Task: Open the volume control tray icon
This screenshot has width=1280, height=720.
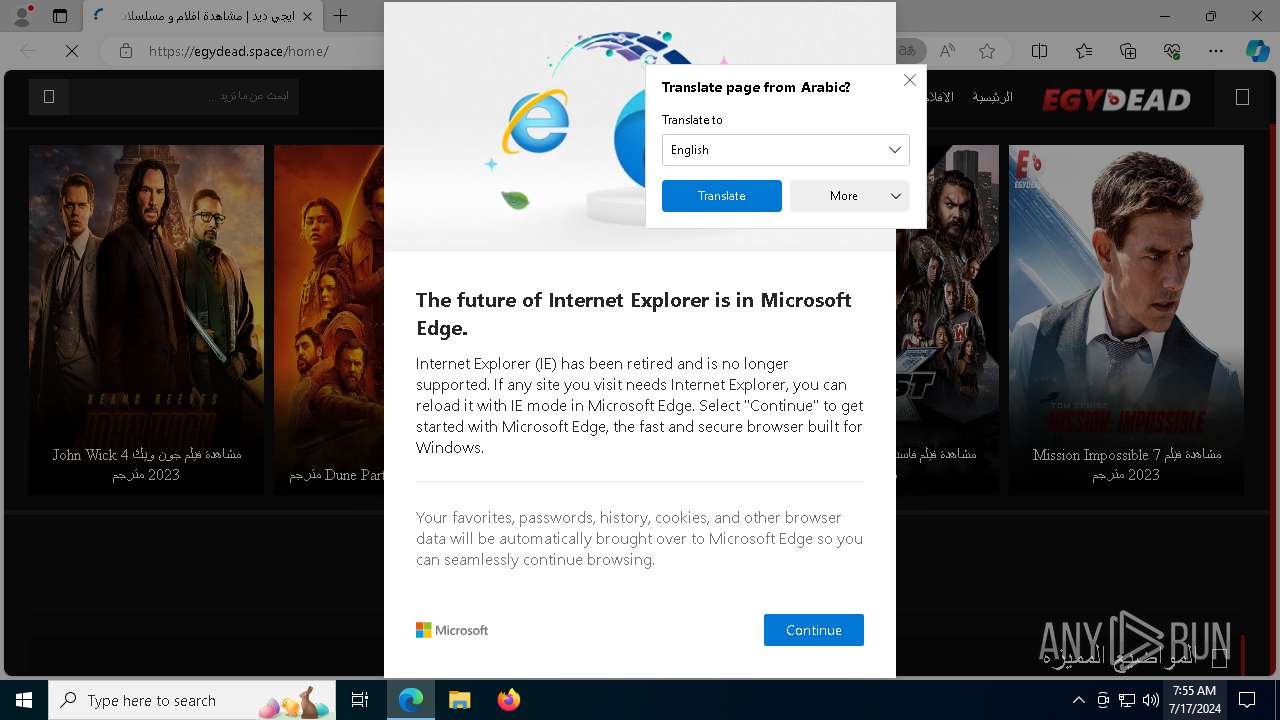Action: (1151, 700)
